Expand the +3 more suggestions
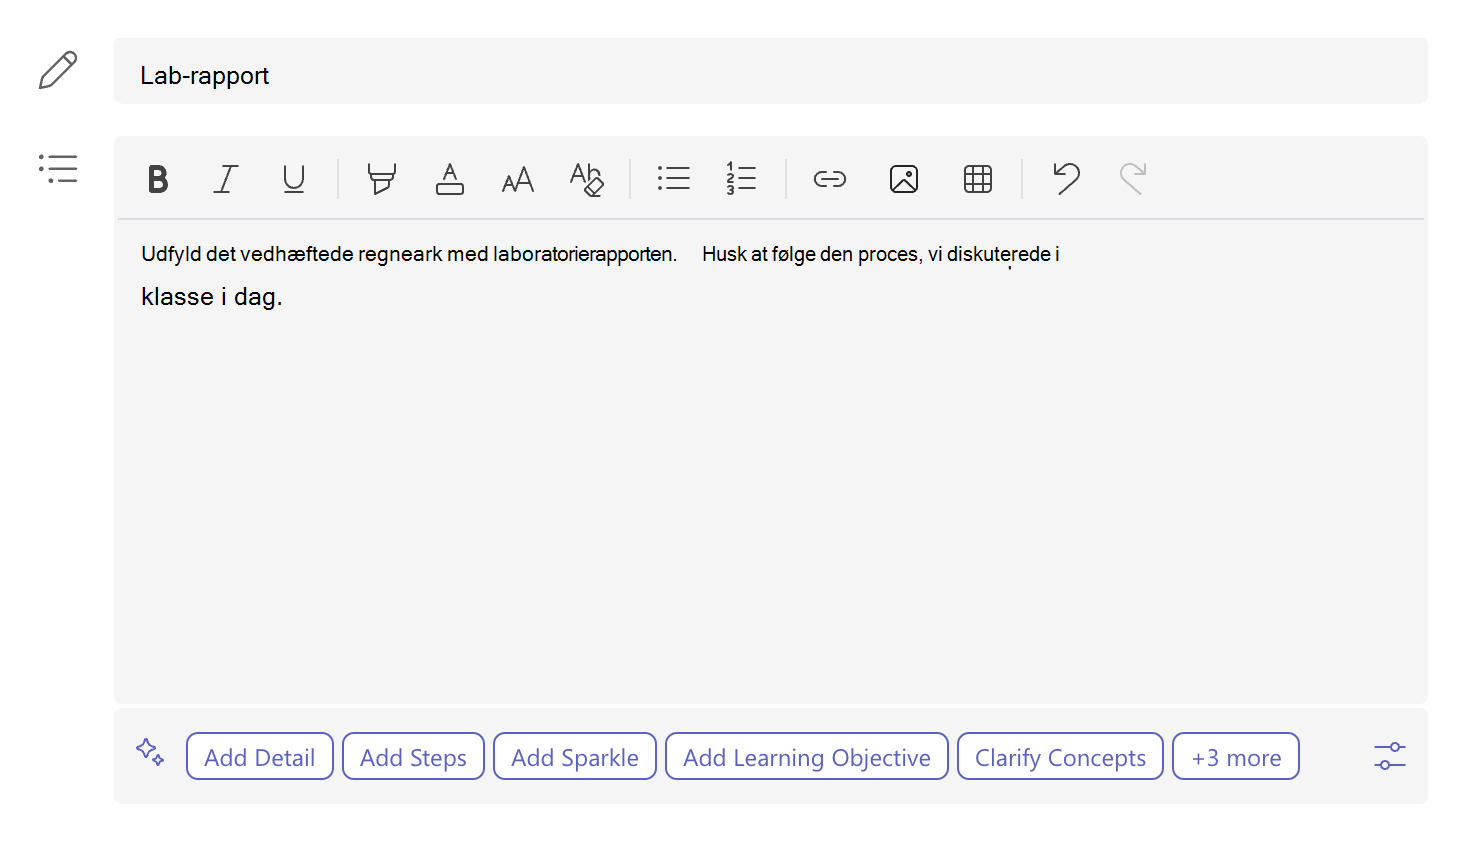 (1236, 757)
